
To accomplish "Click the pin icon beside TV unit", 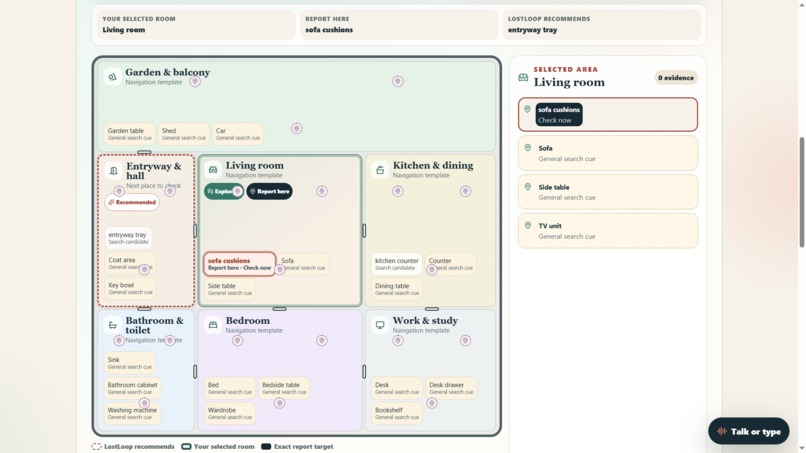I will 528,225.
